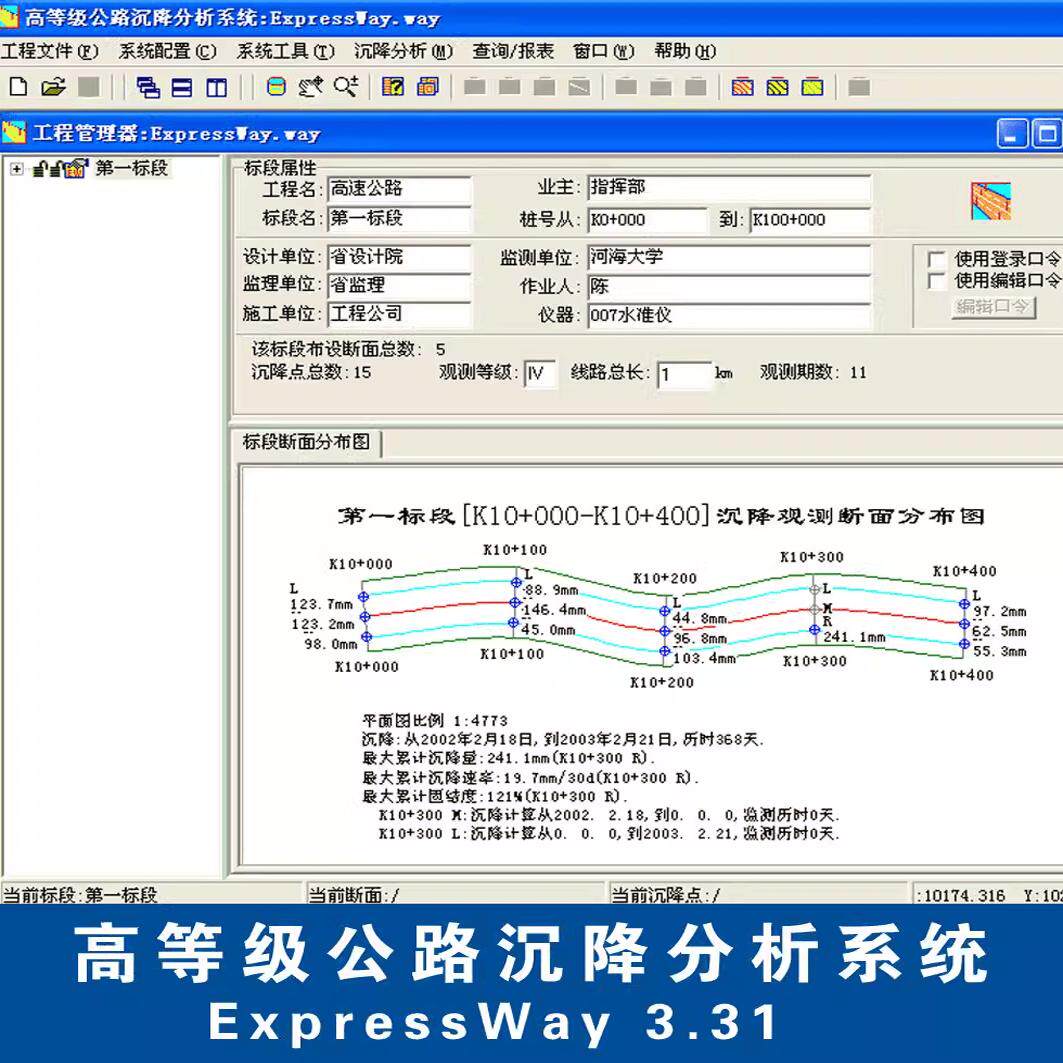Viewport: 1063px width, 1063px height.
Task: Click the New file icon in toolbar
Action: tap(19, 87)
